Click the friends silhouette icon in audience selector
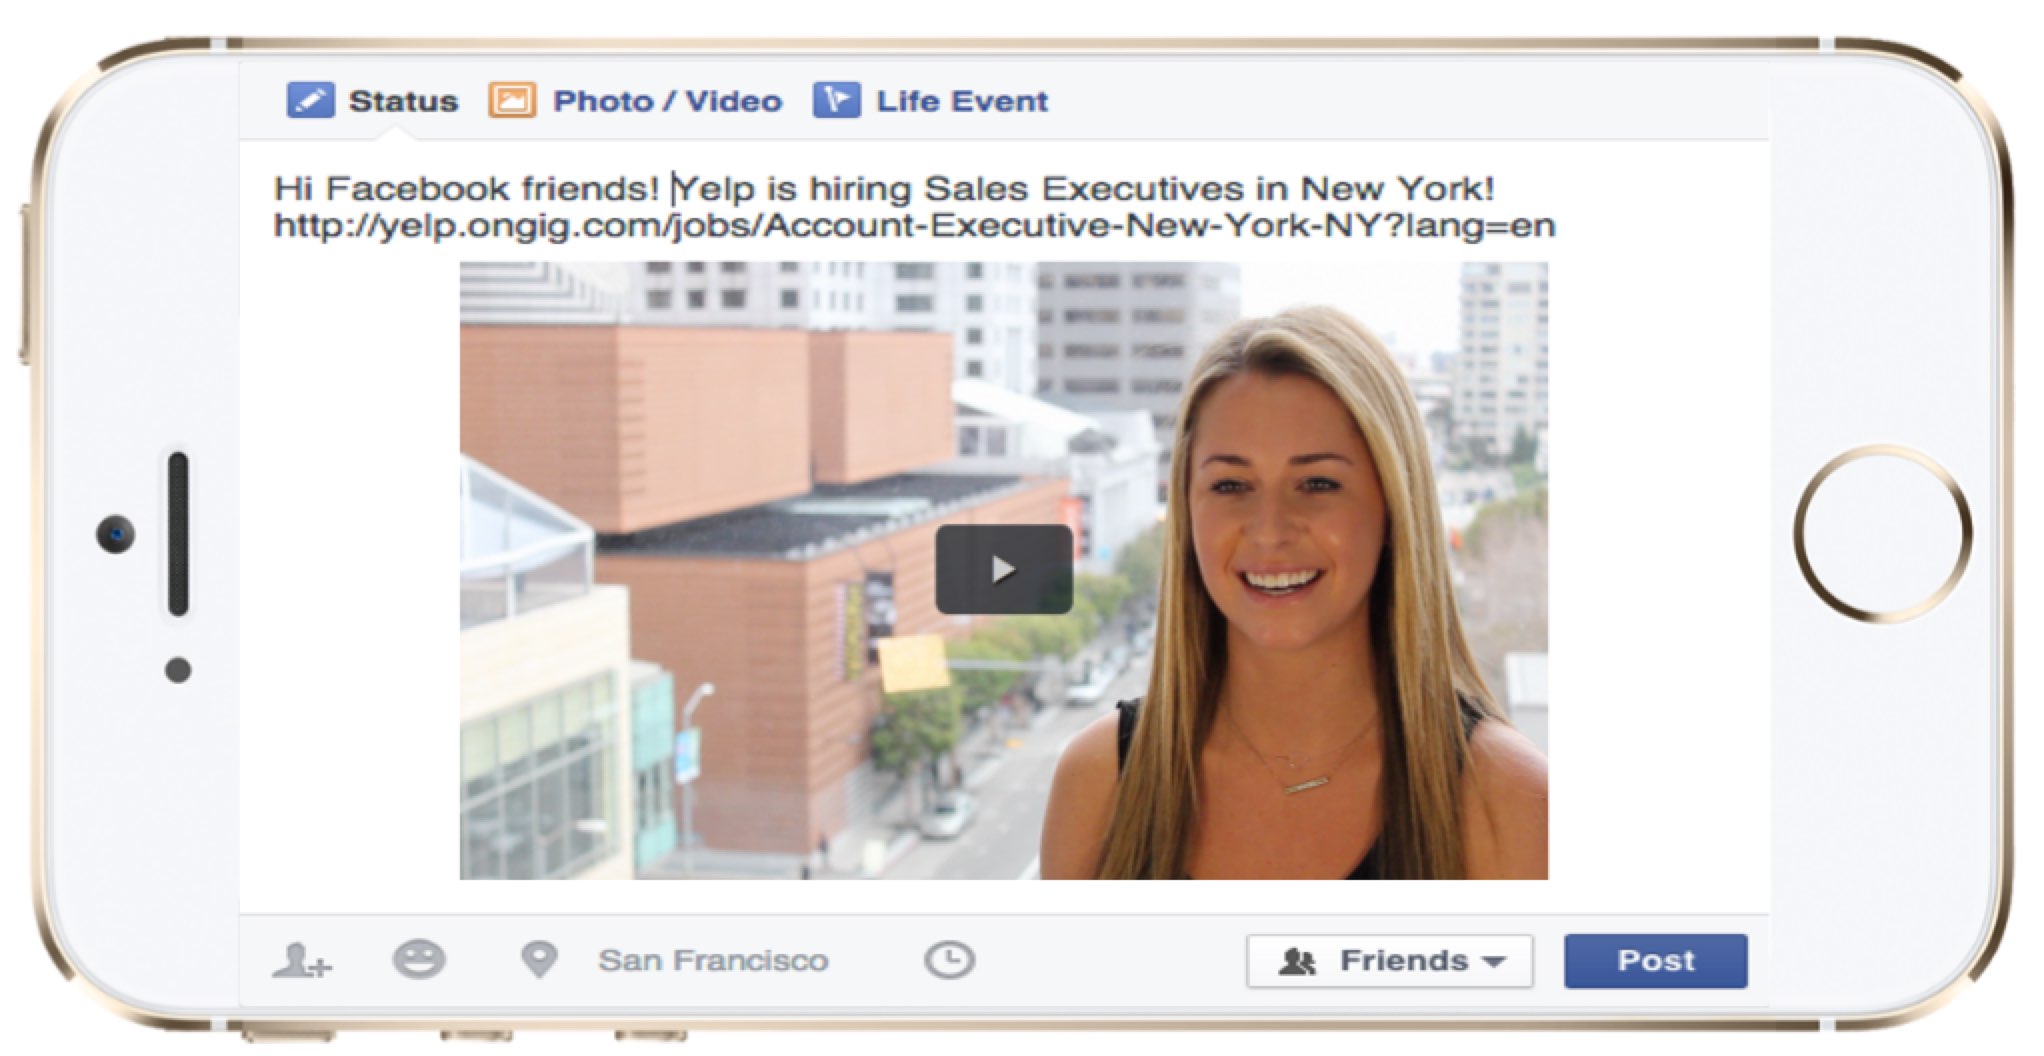 coord(1298,961)
